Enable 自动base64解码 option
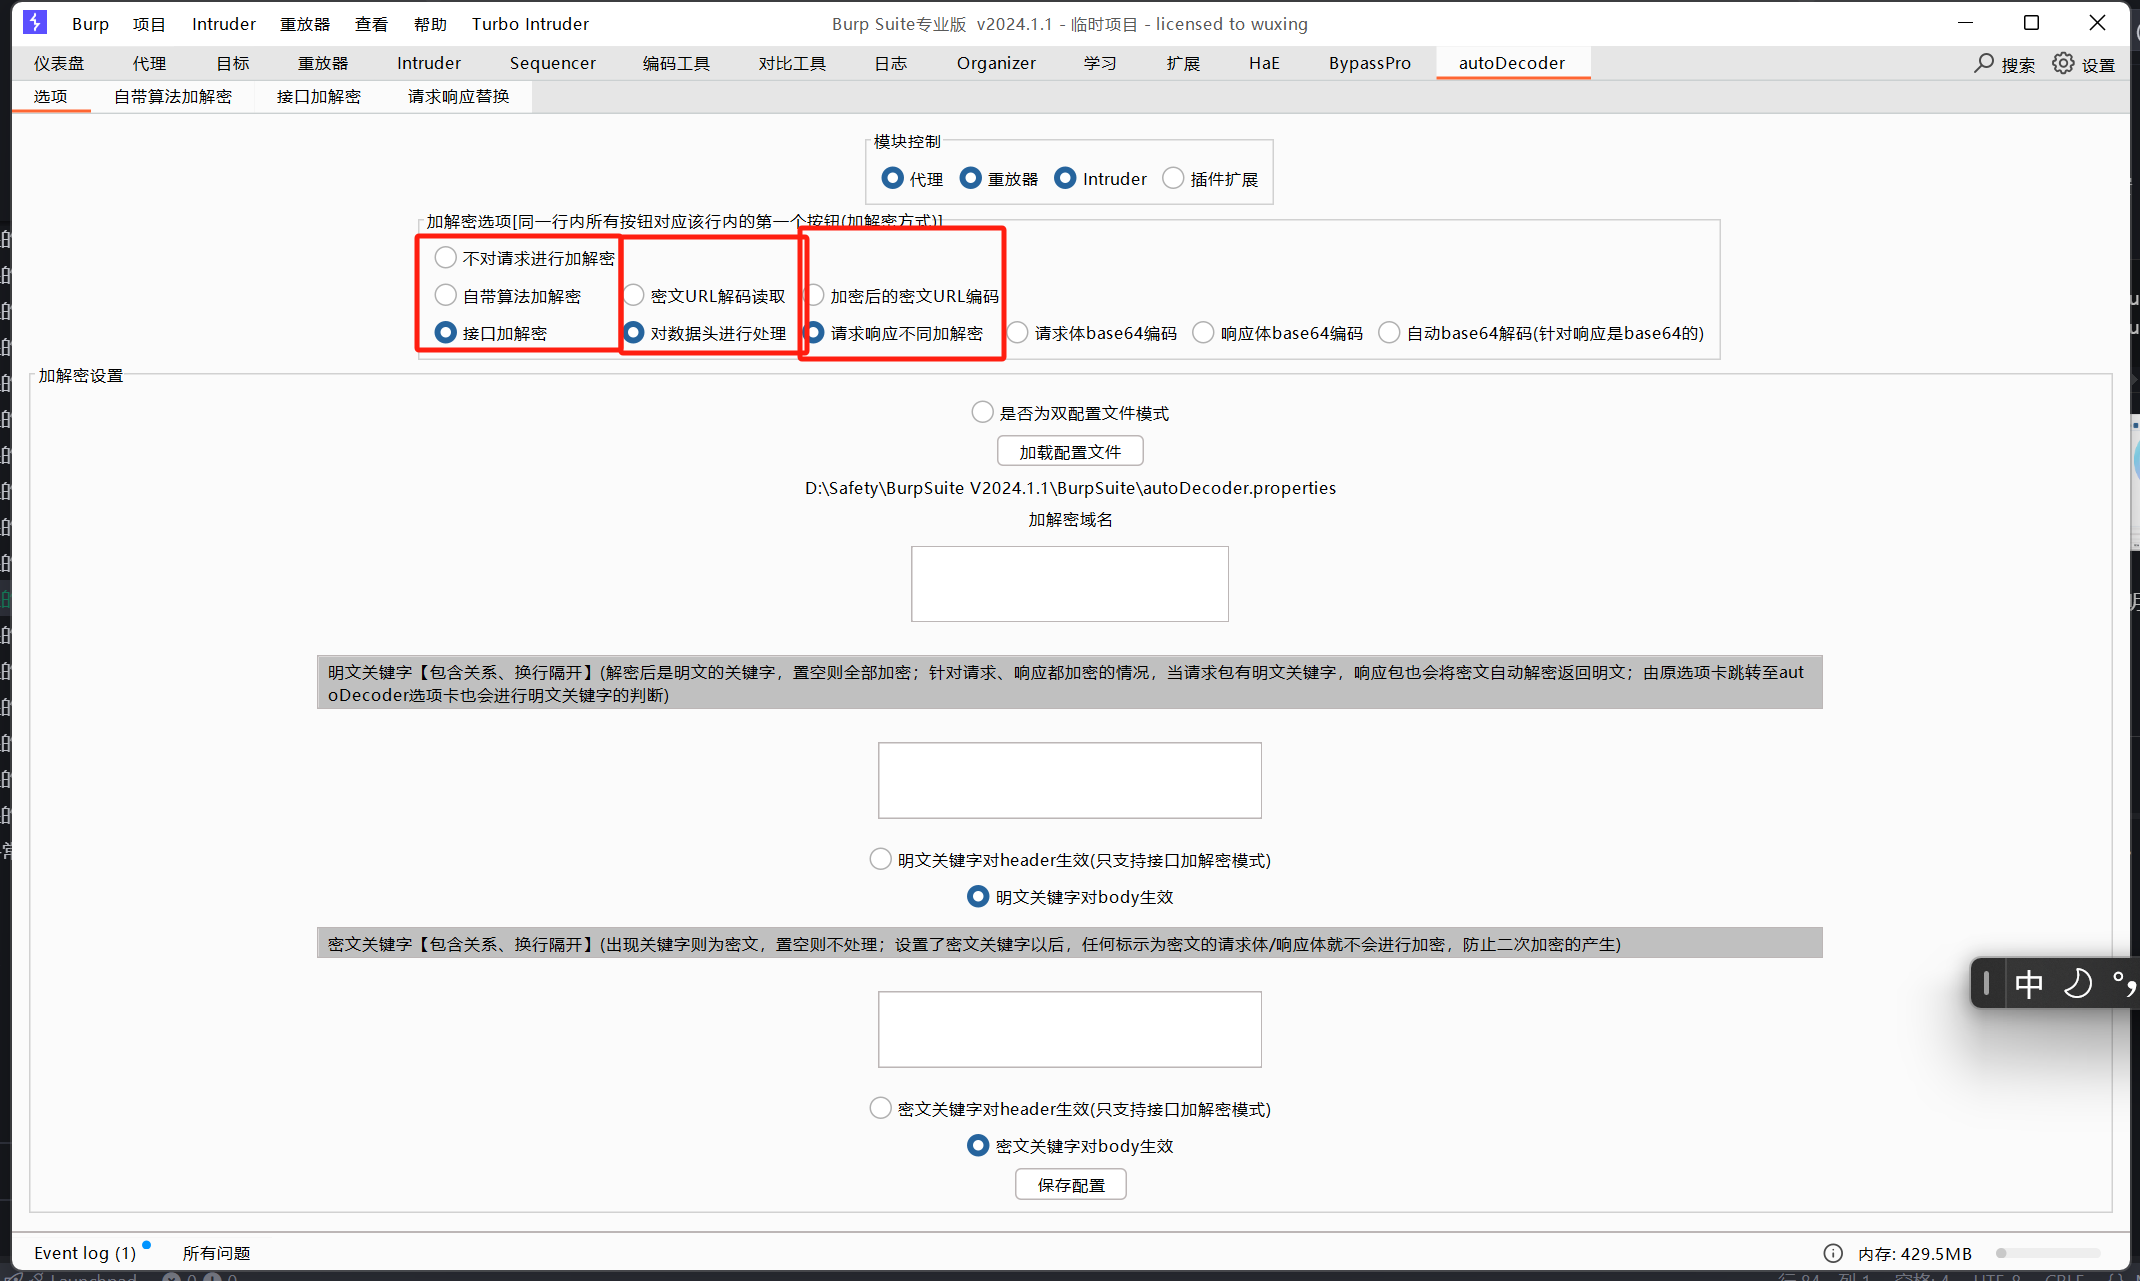Image resolution: width=2140 pixels, height=1281 pixels. 1389,332
